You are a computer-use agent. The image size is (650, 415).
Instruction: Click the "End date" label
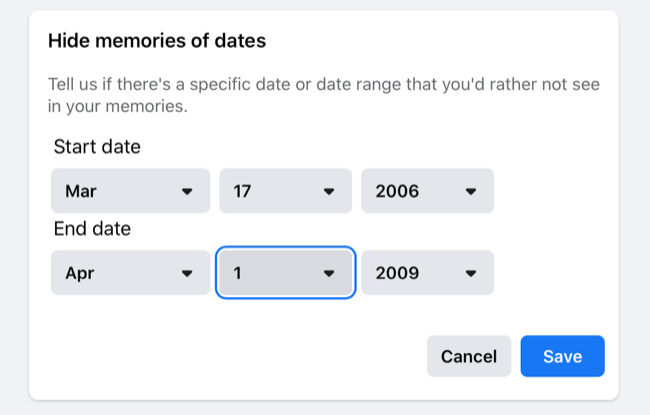[x=92, y=229]
